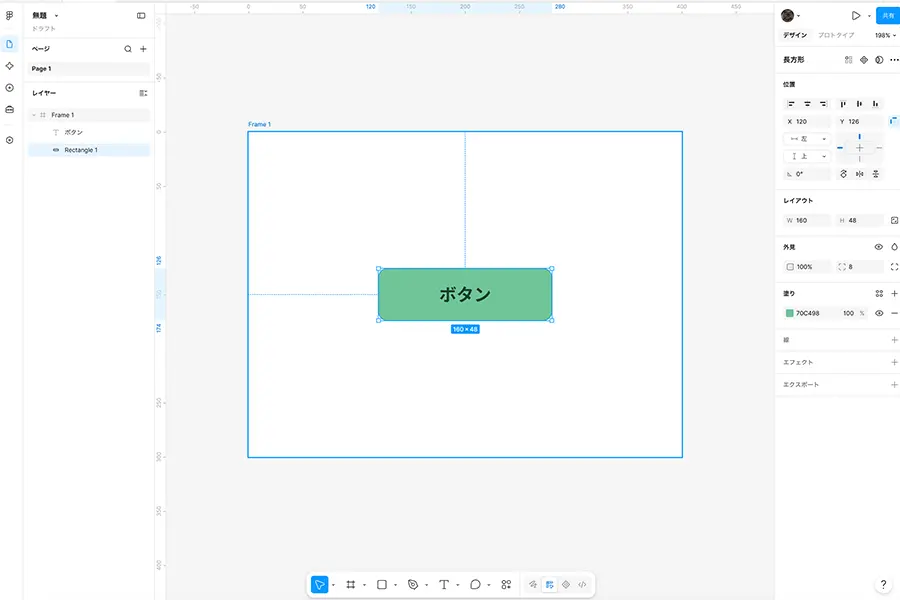Click the green 70C498 fill color swatch
900x600 pixels.
coord(790,313)
